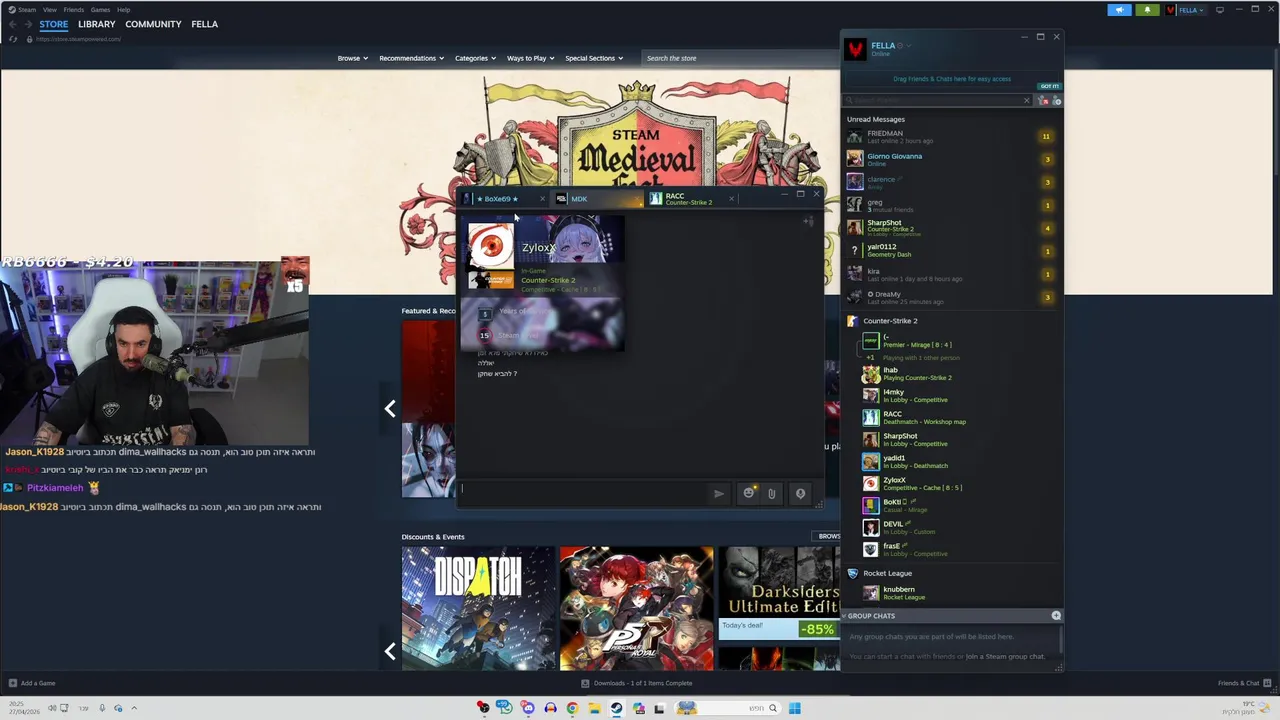Expand the Ways to Play dropdown
This screenshot has width=1280, height=720.
(530, 58)
